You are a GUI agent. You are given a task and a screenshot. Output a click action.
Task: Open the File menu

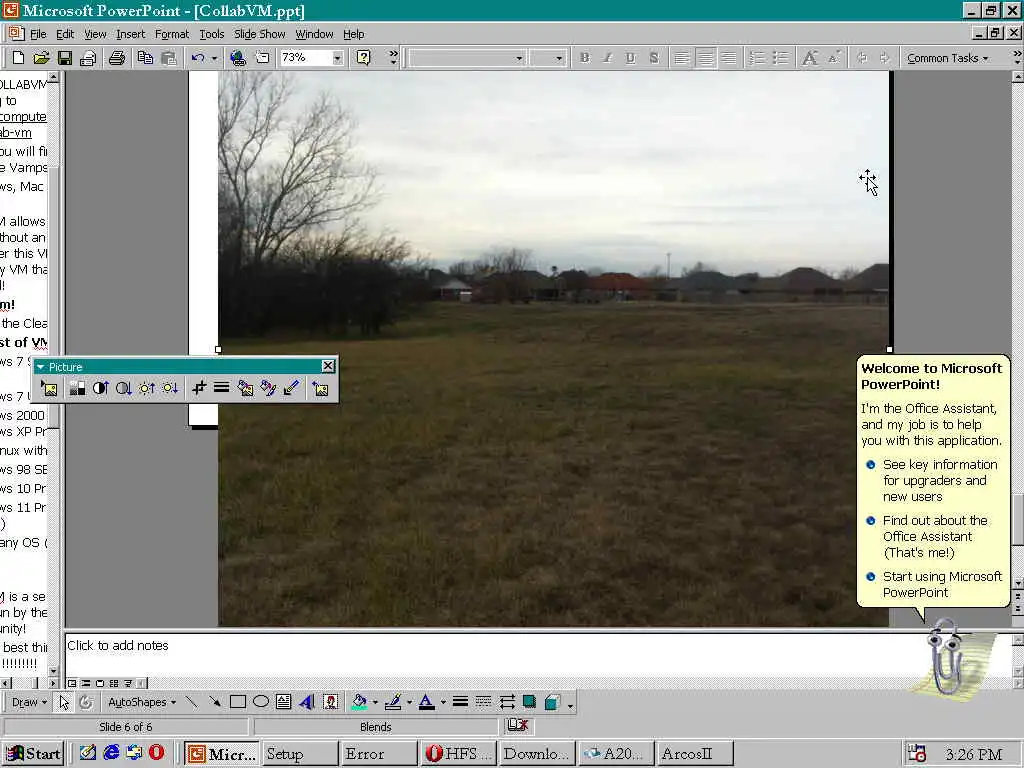click(38, 34)
